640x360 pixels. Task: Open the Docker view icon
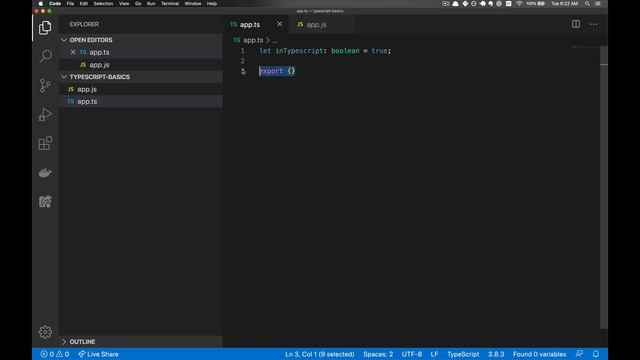pos(45,172)
